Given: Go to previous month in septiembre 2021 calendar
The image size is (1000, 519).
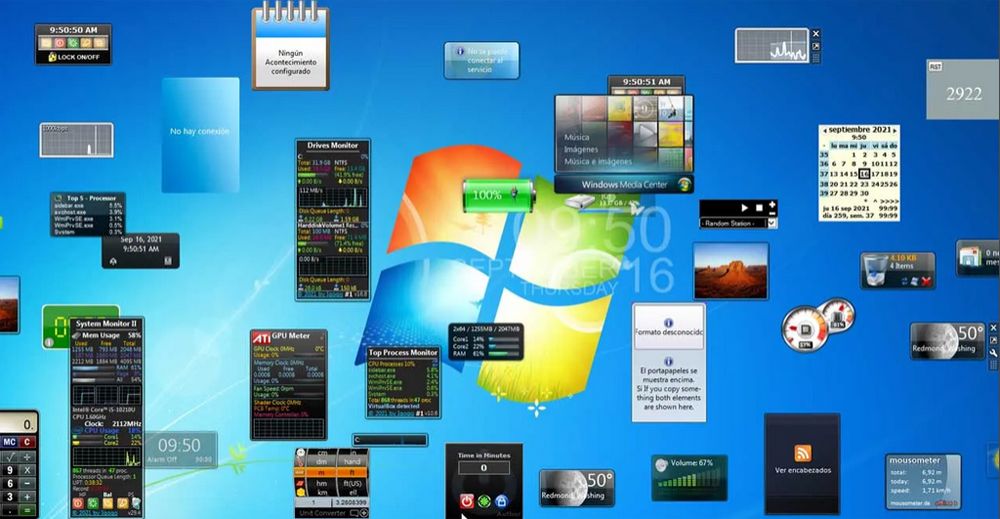Looking at the screenshot, I should 825,131.
